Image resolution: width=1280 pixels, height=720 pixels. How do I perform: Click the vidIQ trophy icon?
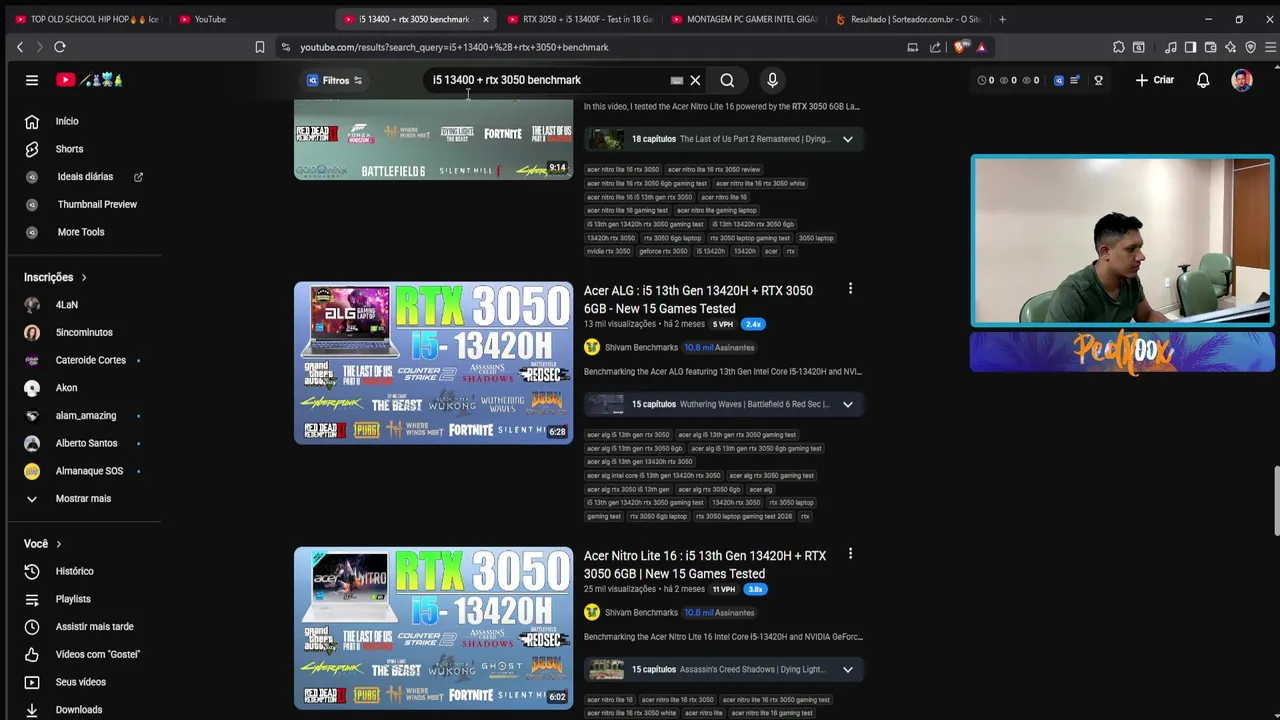(x=1098, y=80)
